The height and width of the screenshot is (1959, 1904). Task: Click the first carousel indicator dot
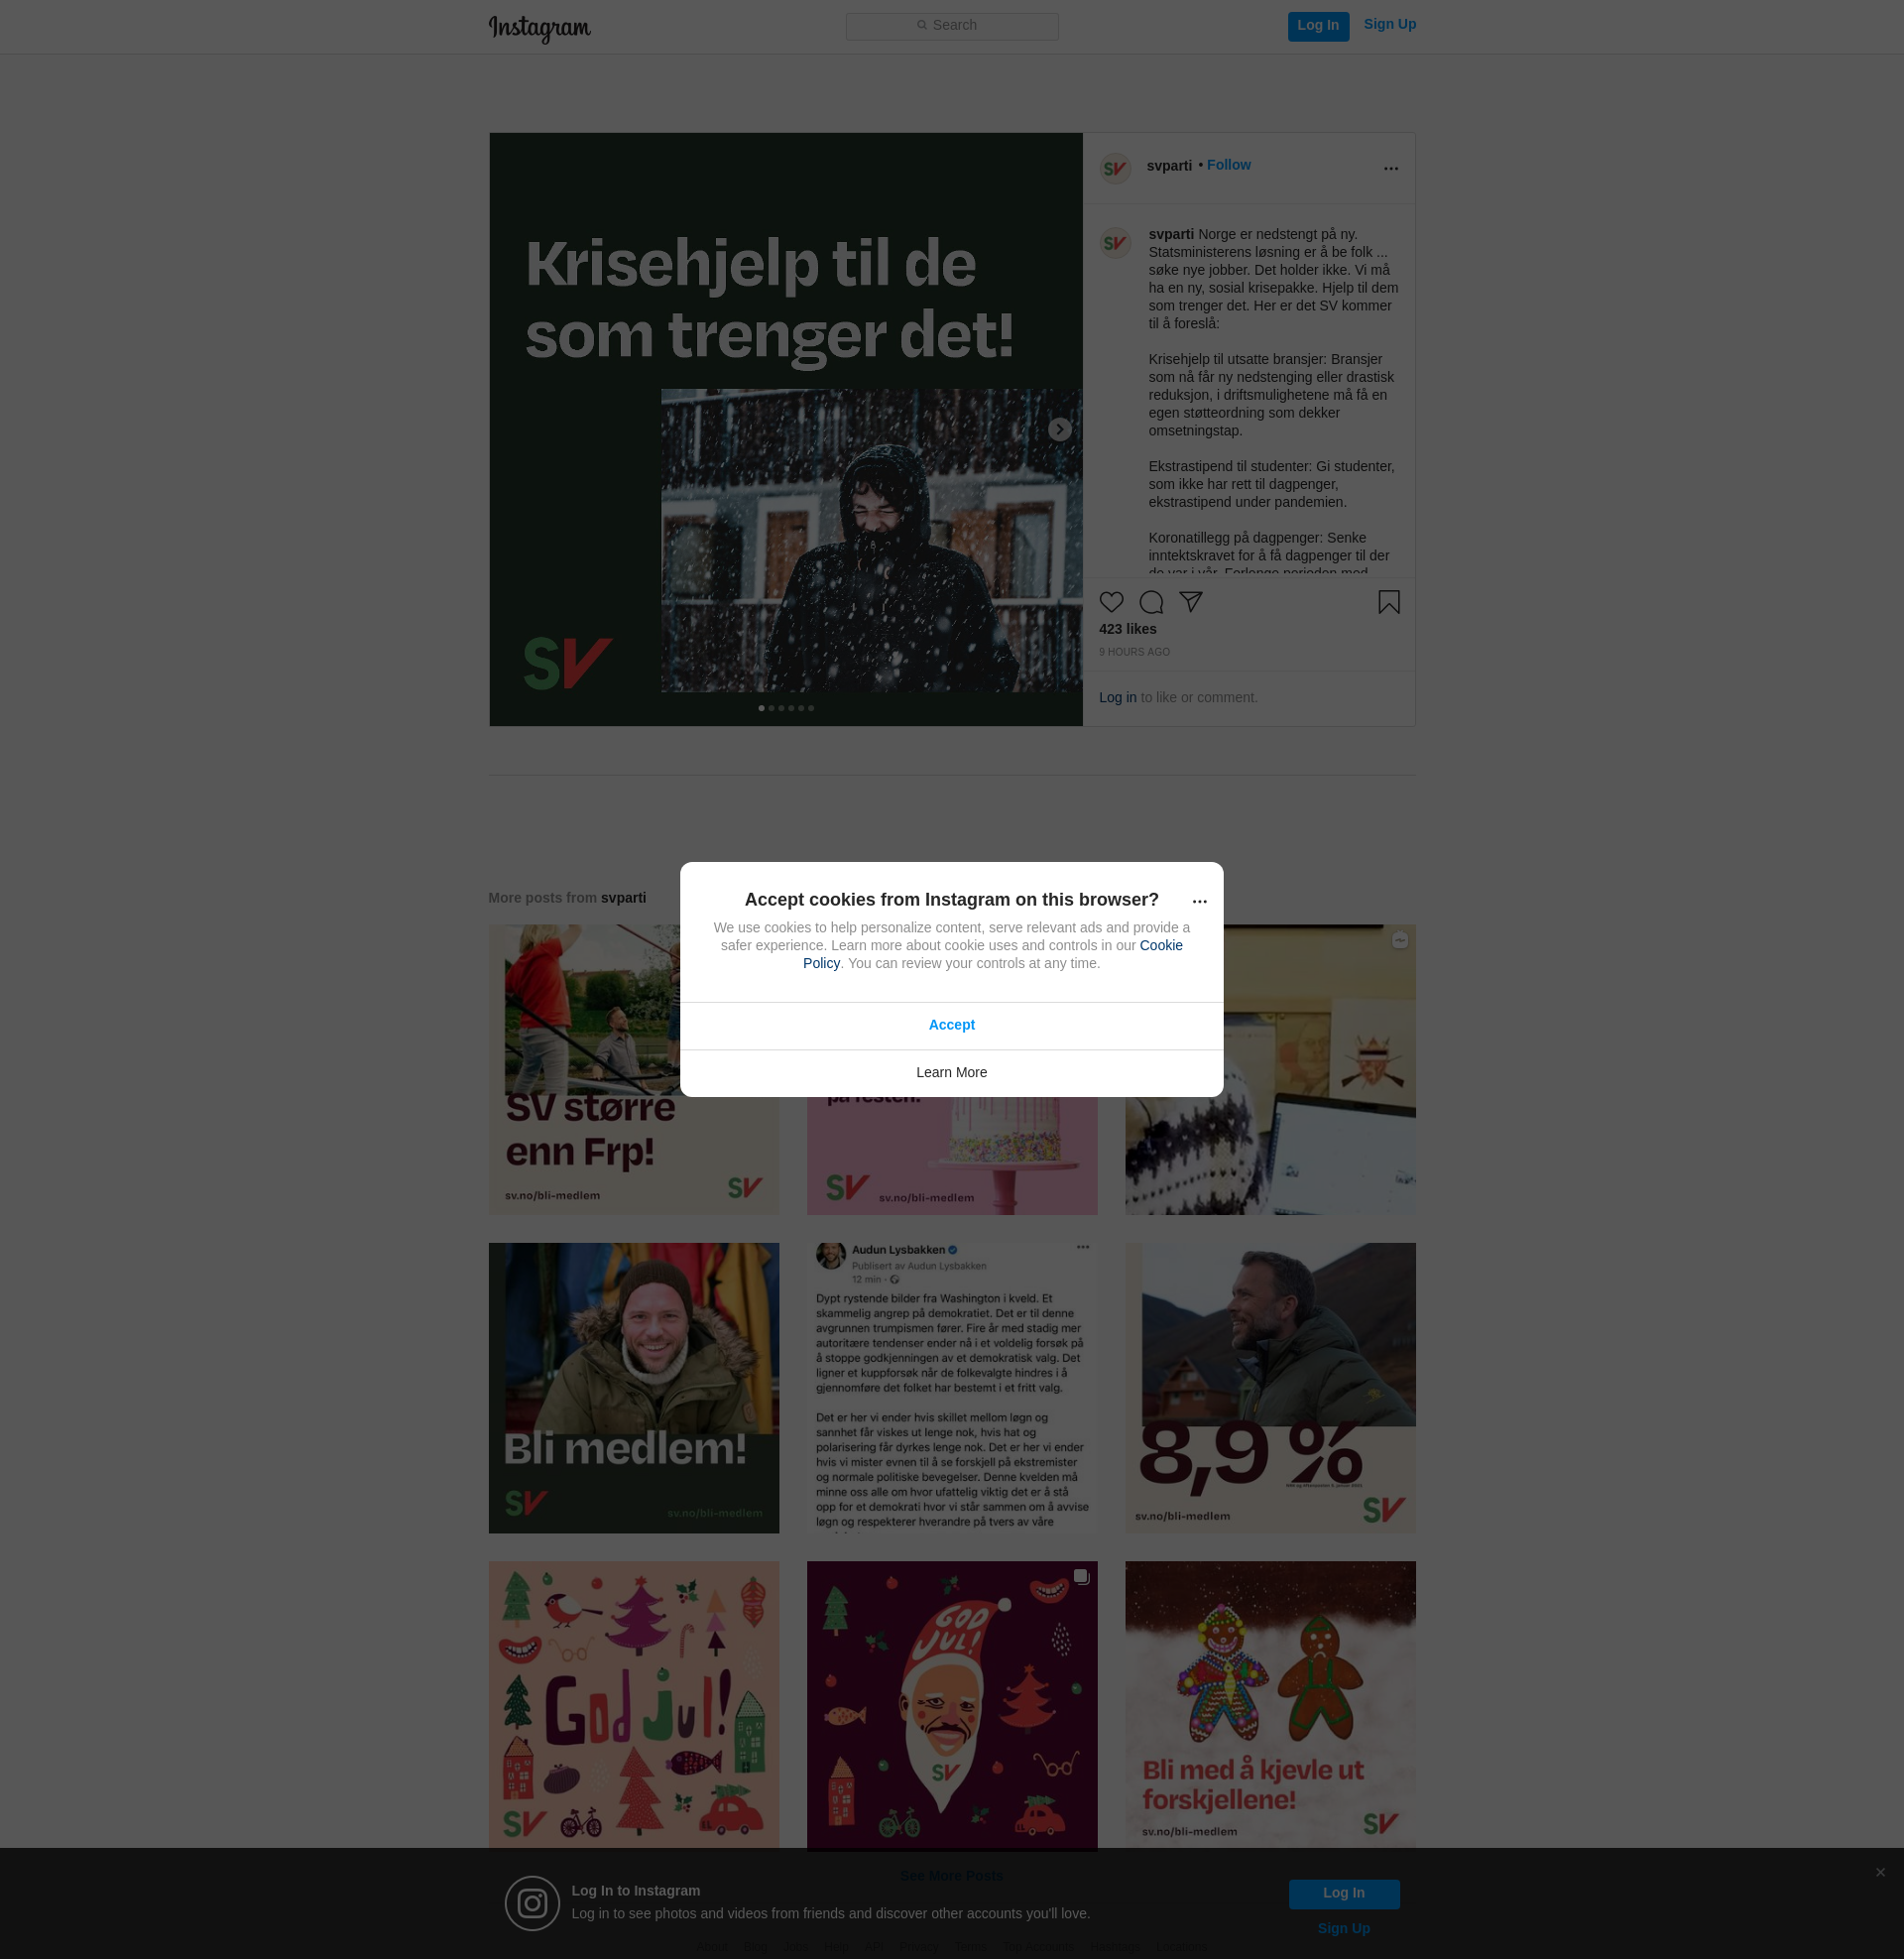tap(761, 708)
